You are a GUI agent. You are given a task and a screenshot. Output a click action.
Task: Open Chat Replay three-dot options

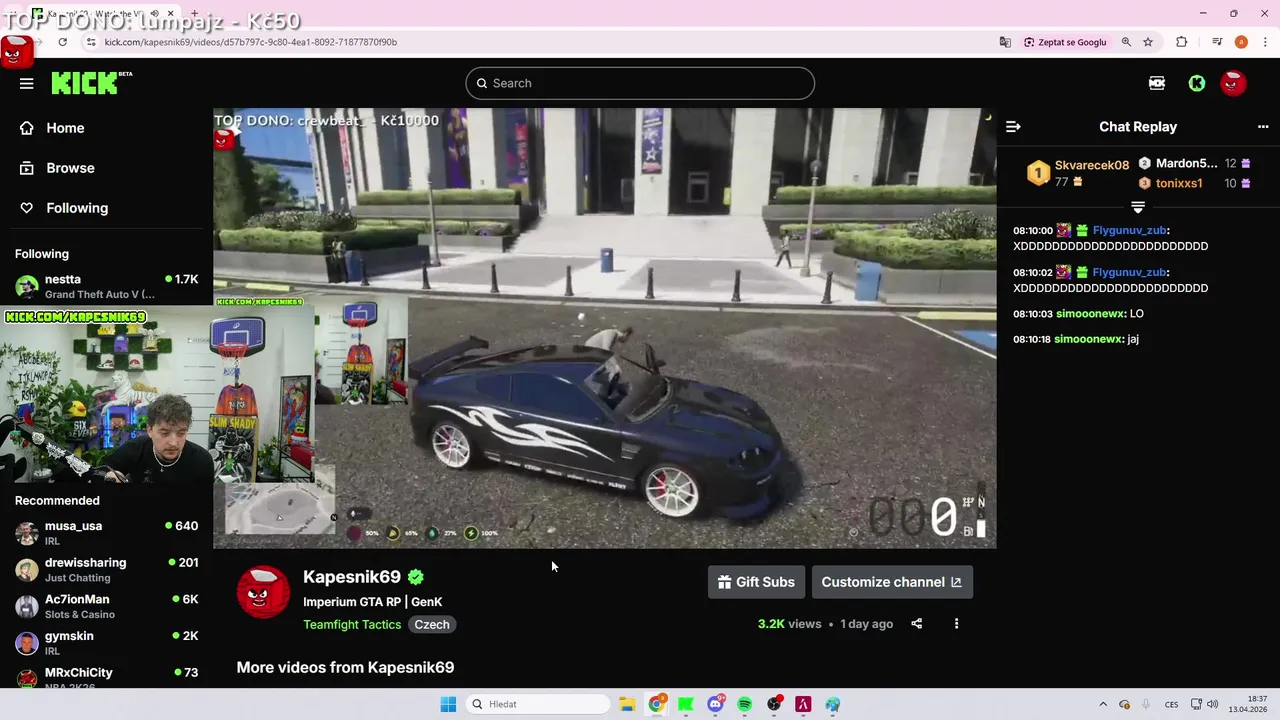point(1263,127)
